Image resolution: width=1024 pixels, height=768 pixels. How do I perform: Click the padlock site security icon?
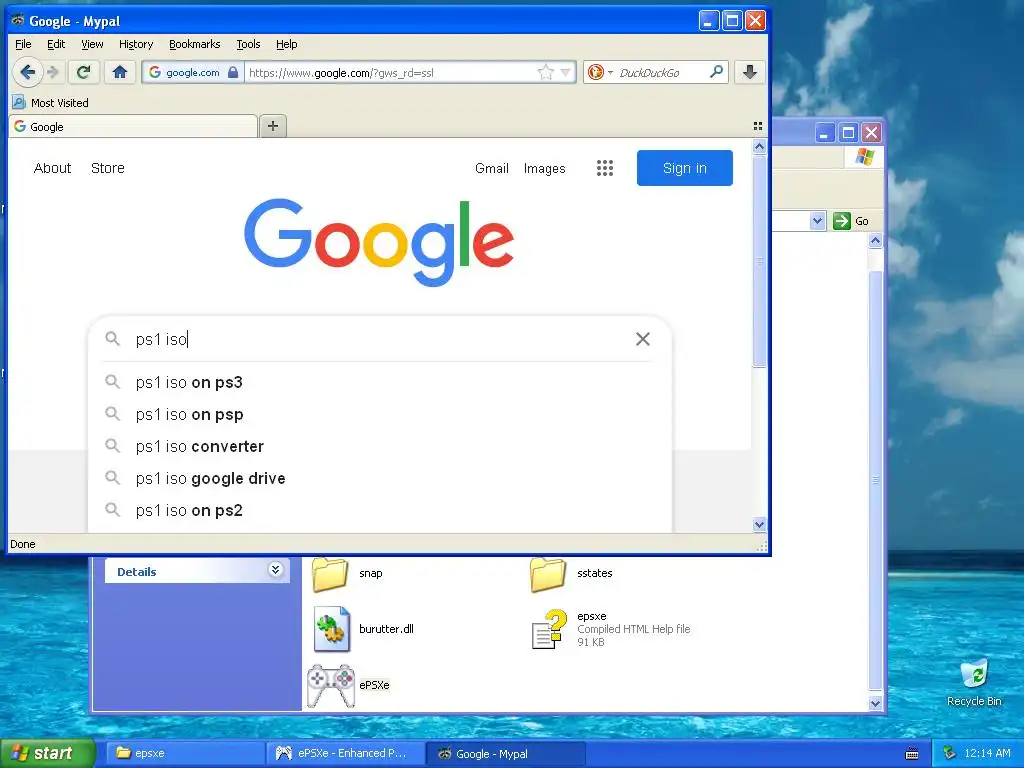point(233,72)
